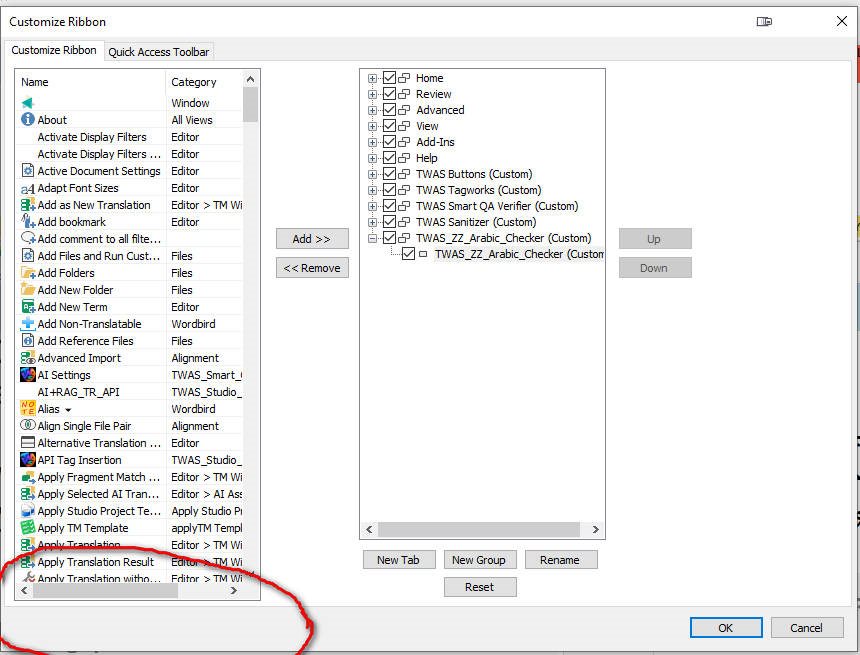Disable the Add-Ins tab checkbox
The width and height of the screenshot is (860, 655).
coord(390,142)
